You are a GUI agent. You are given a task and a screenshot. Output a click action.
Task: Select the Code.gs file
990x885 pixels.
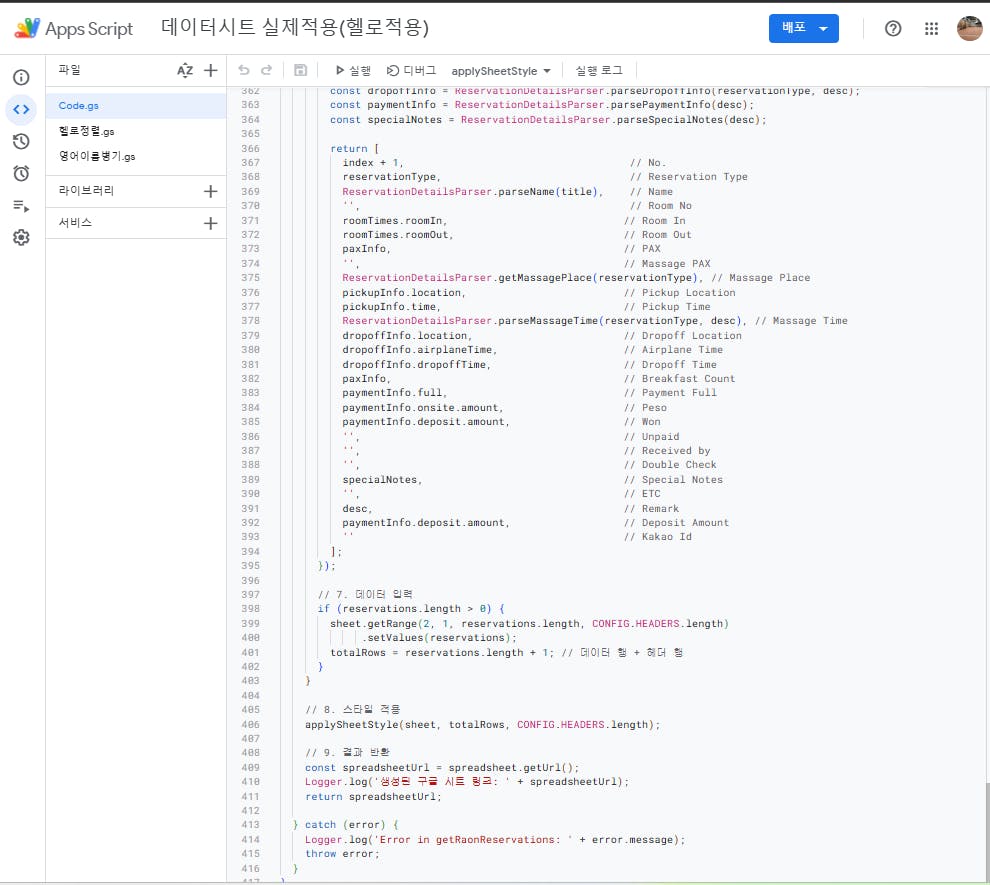[x=136, y=106]
